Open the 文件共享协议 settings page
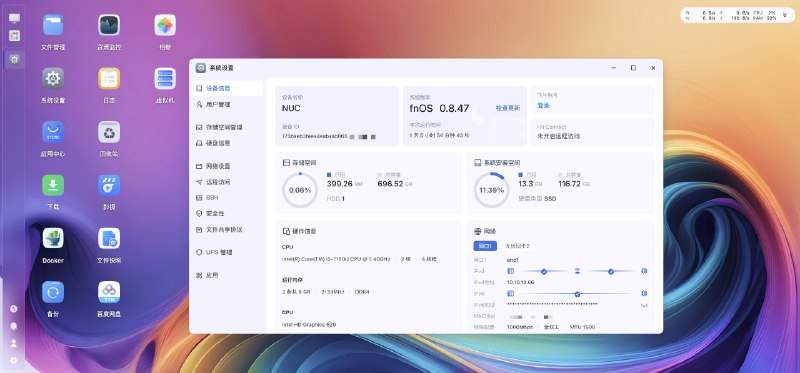Image resolution: width=800 pixels, height=373 pixels. [x=227, y=230]
